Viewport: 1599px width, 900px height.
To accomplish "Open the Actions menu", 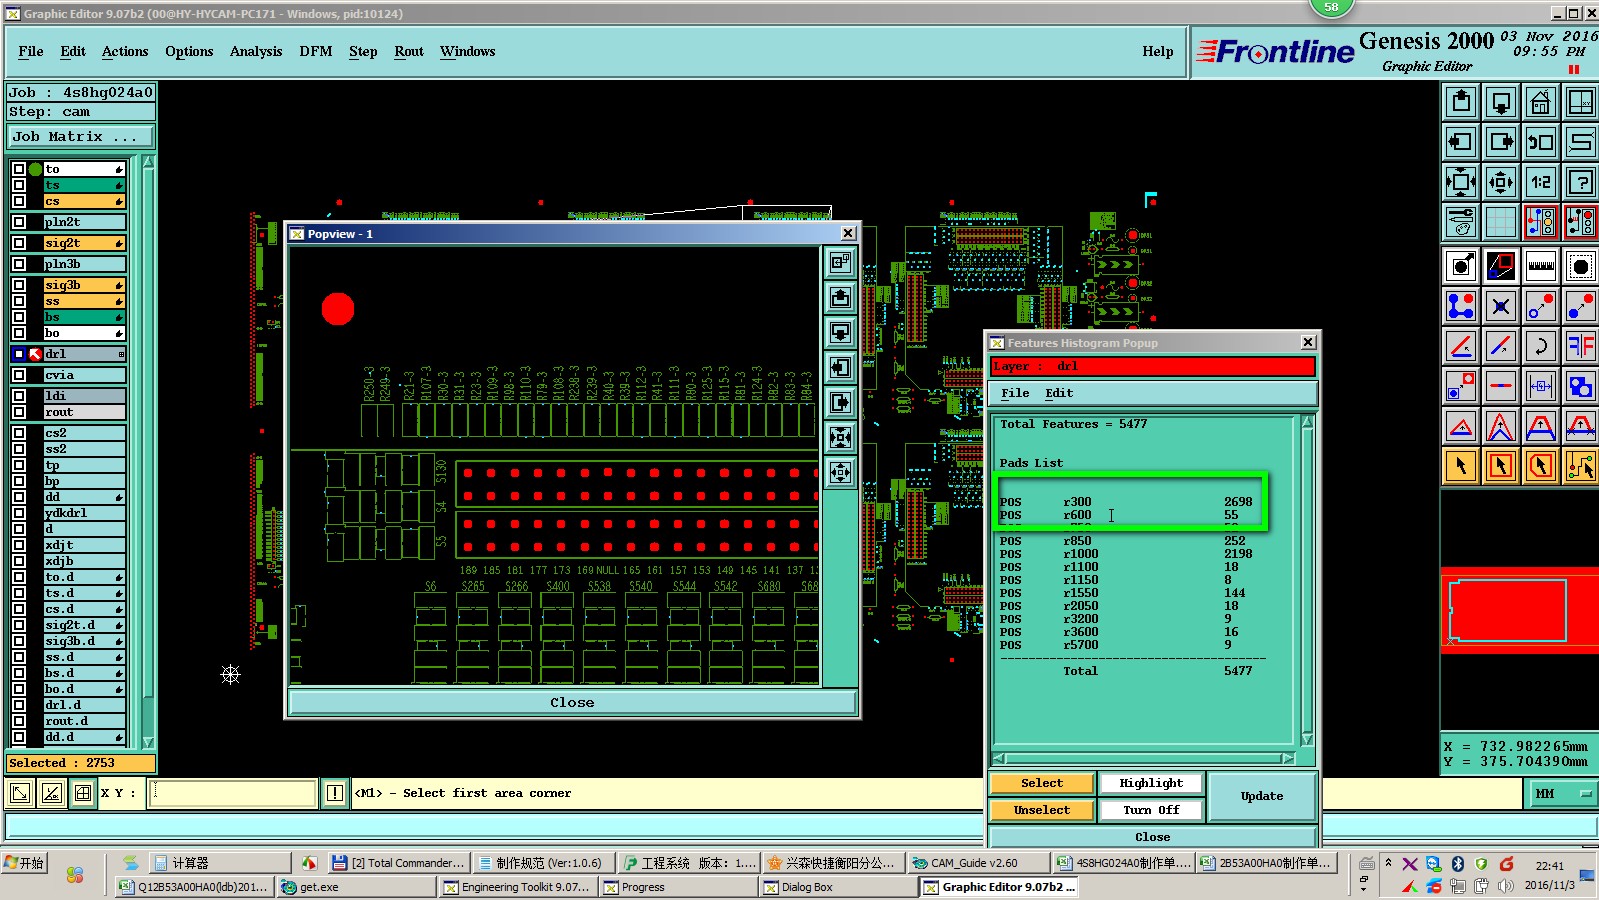I will 125,51.
